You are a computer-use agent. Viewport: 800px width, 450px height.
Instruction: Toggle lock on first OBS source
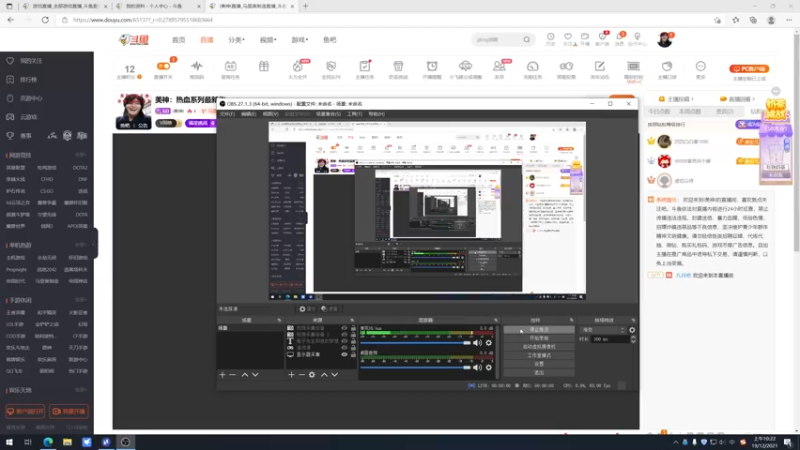353,328
